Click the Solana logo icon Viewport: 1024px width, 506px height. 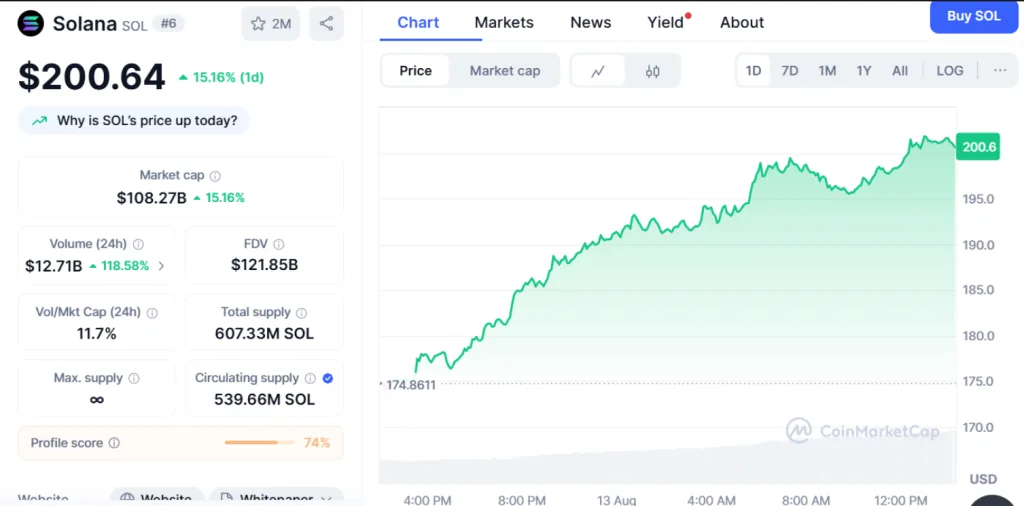31,24
